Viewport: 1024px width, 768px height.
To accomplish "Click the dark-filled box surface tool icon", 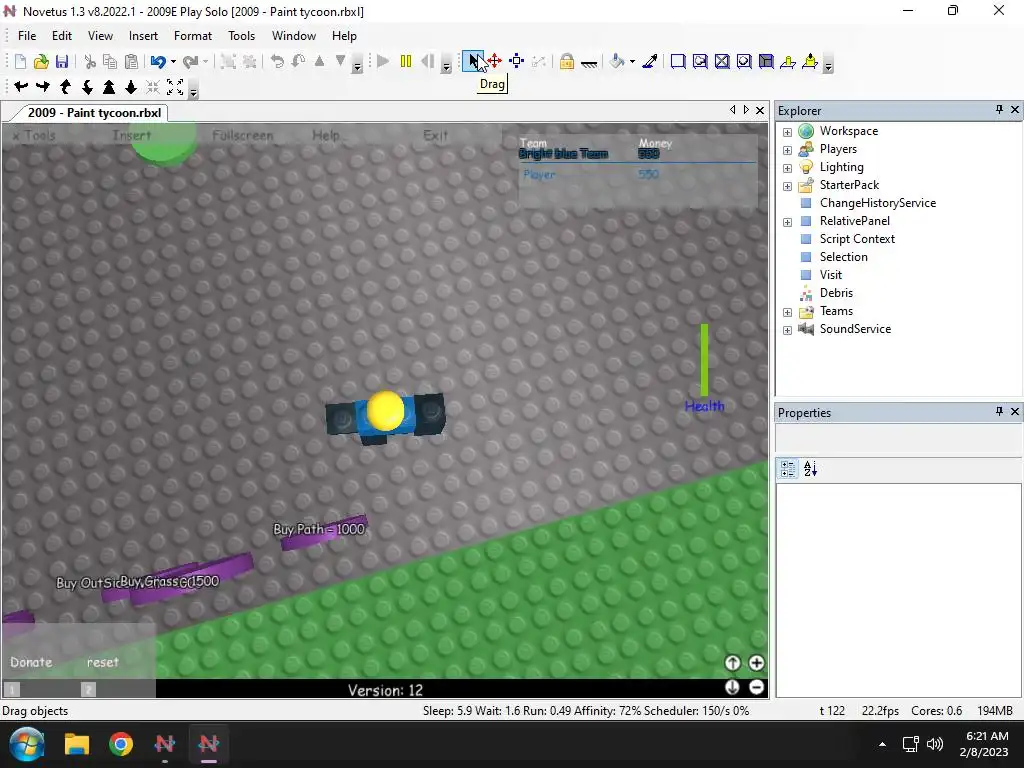I will (x=766, y=61).
